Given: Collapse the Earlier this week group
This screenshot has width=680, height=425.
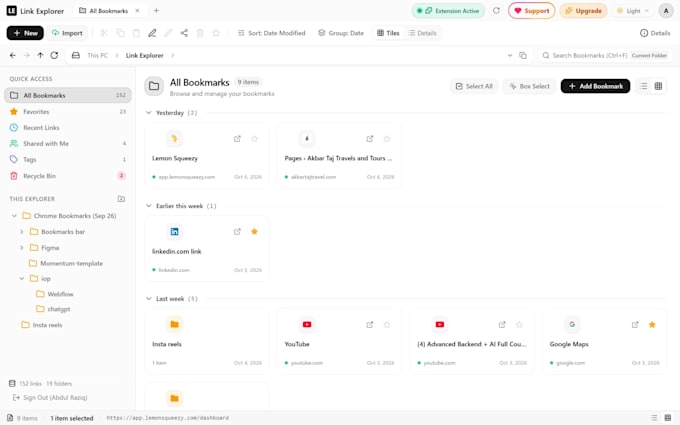Looking at the screenshot, I should [x=149, y=206].
